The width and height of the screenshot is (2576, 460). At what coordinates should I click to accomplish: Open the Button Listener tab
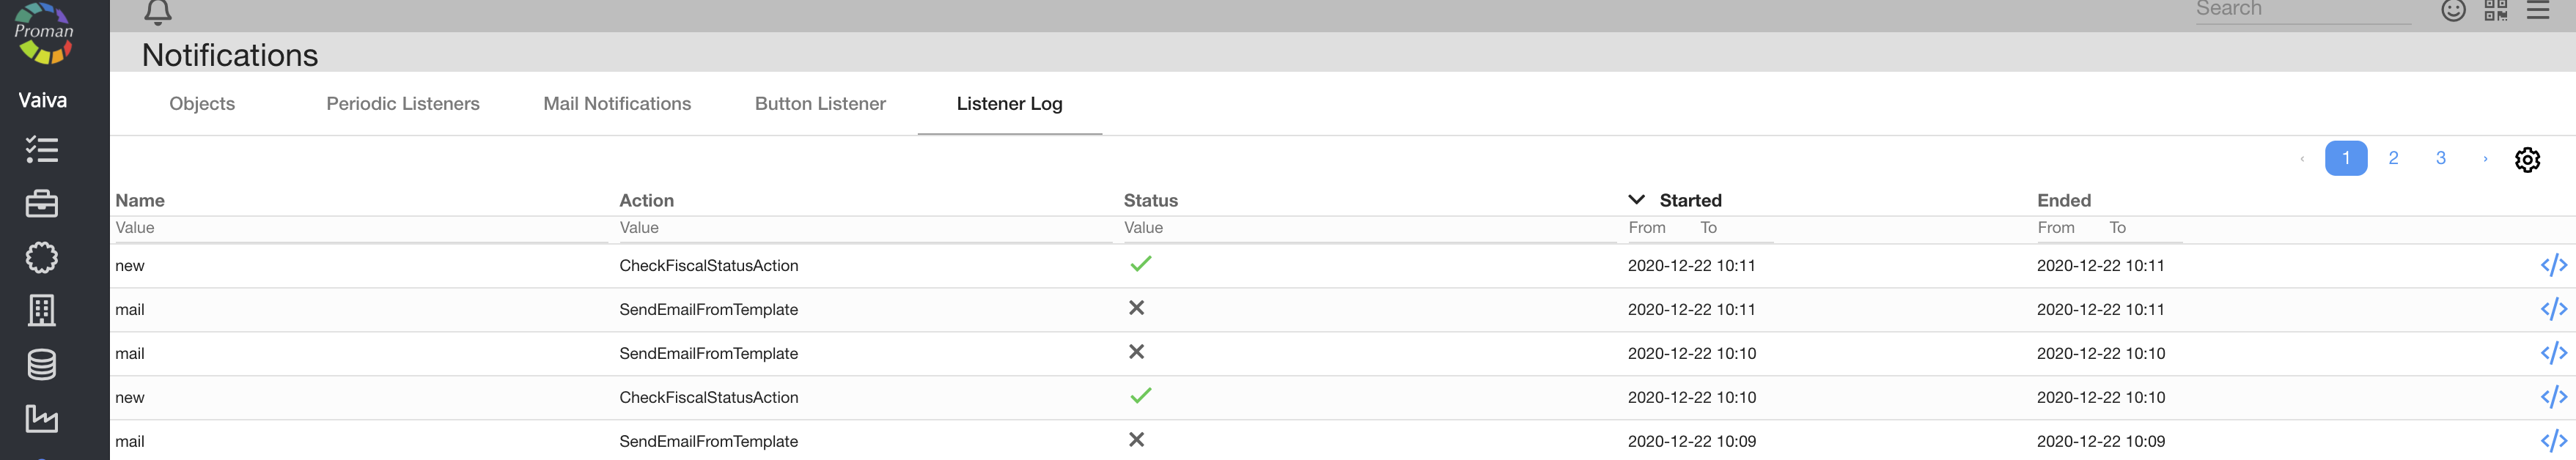click(x=820, y=104)
